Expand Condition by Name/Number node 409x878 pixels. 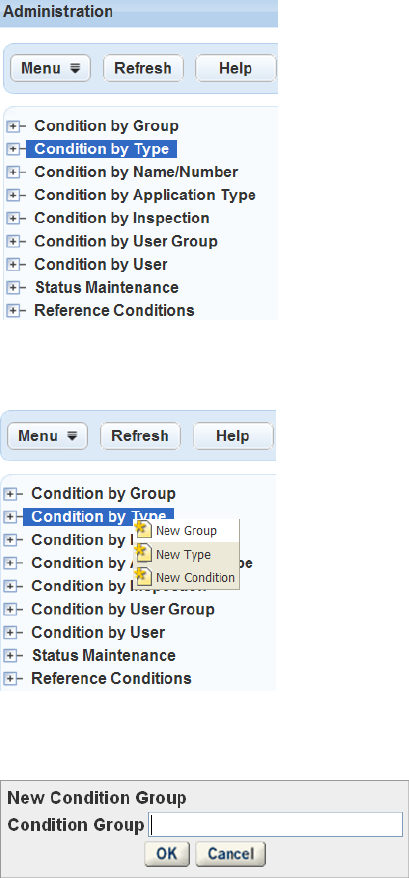point(13,172)
